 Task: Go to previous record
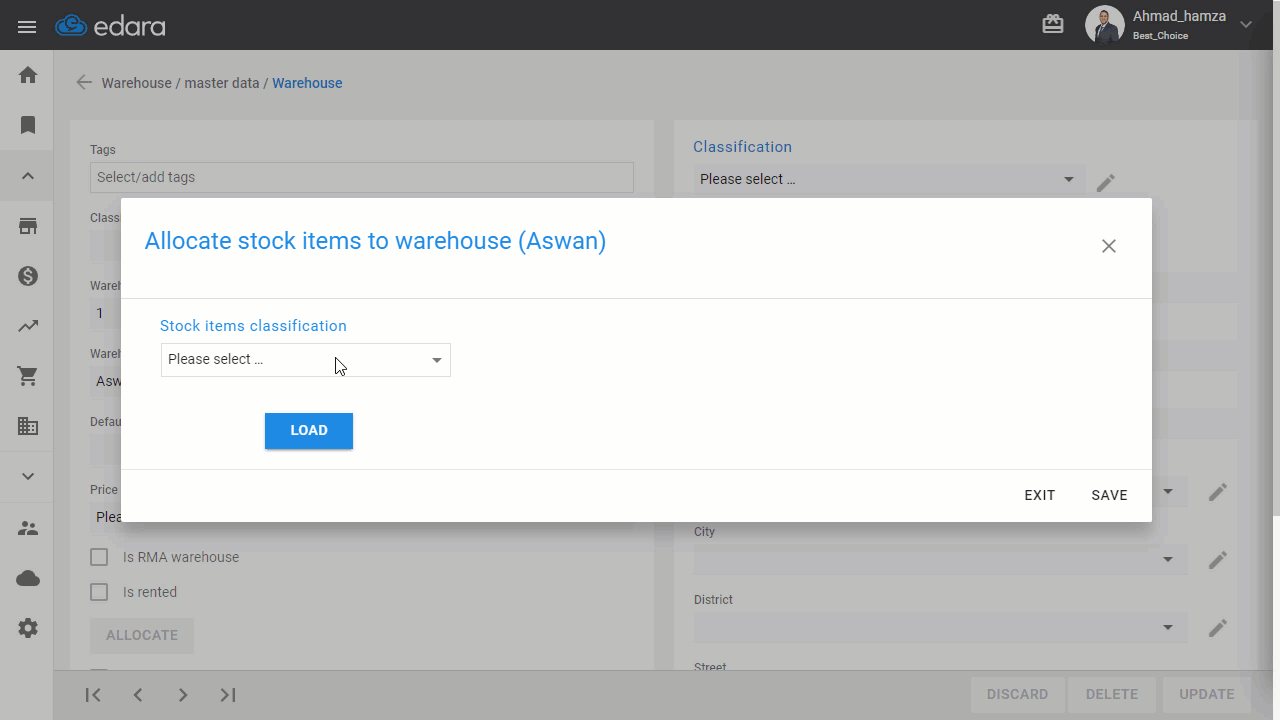(x=138, y=695)
